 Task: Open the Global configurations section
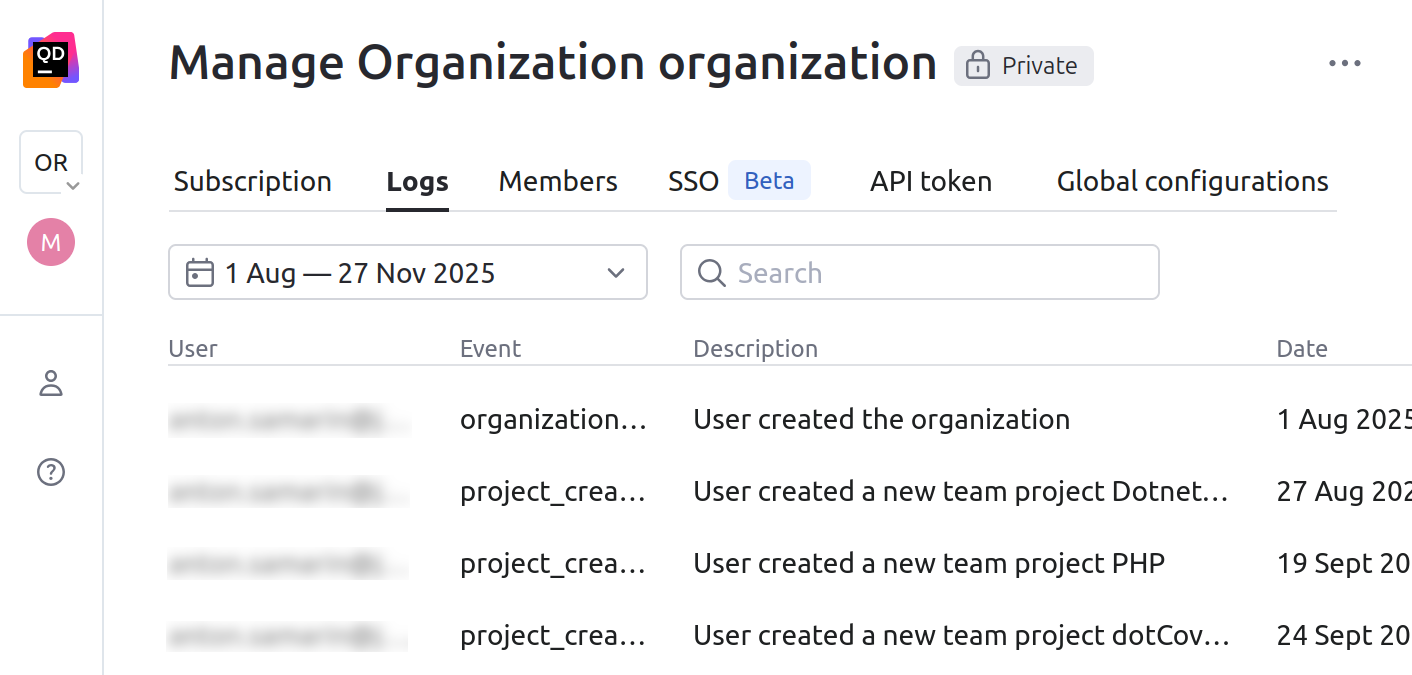pos(1192,181)
